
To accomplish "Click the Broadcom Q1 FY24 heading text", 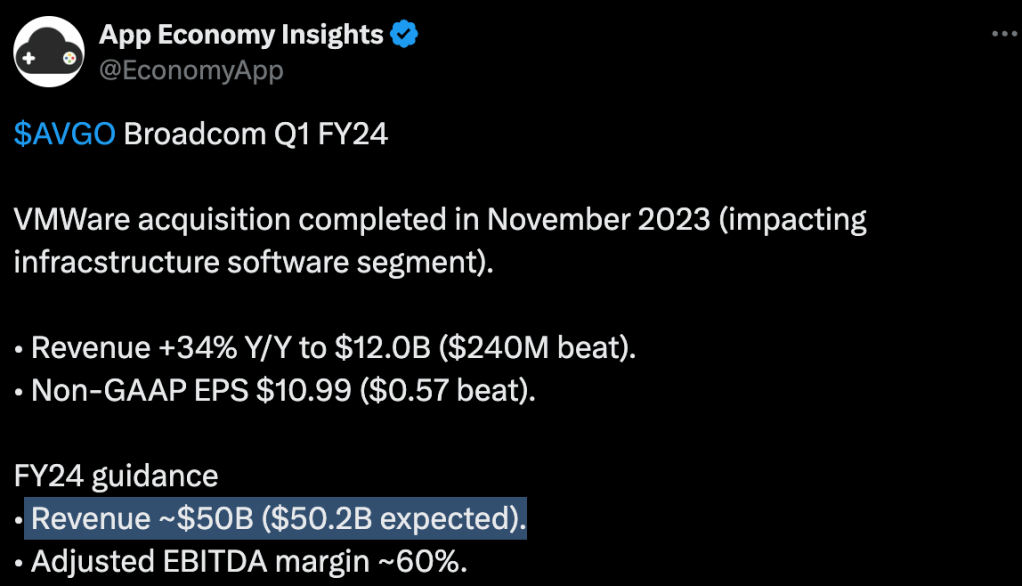I will click(x=255, y=135).
